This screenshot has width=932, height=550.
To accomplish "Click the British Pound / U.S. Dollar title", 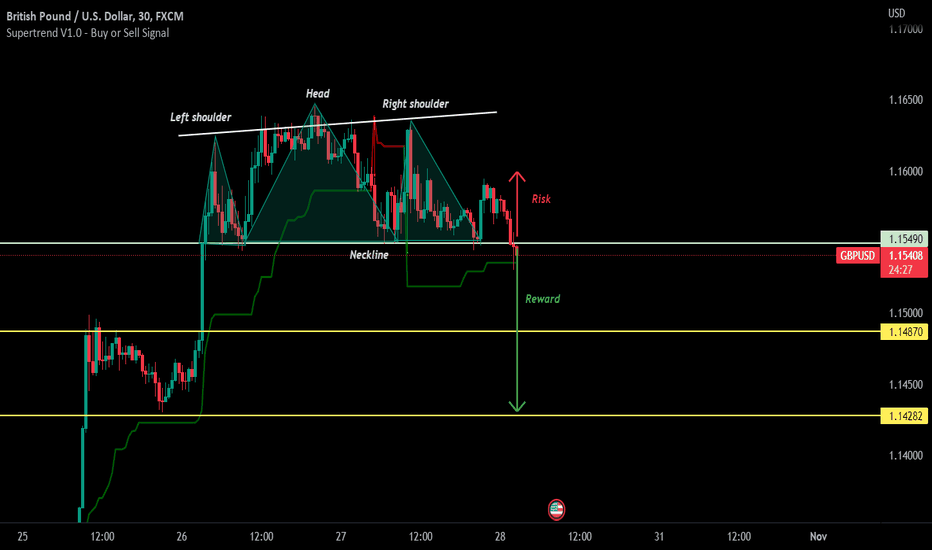I will pyautogui.click(x=95, y=16).
